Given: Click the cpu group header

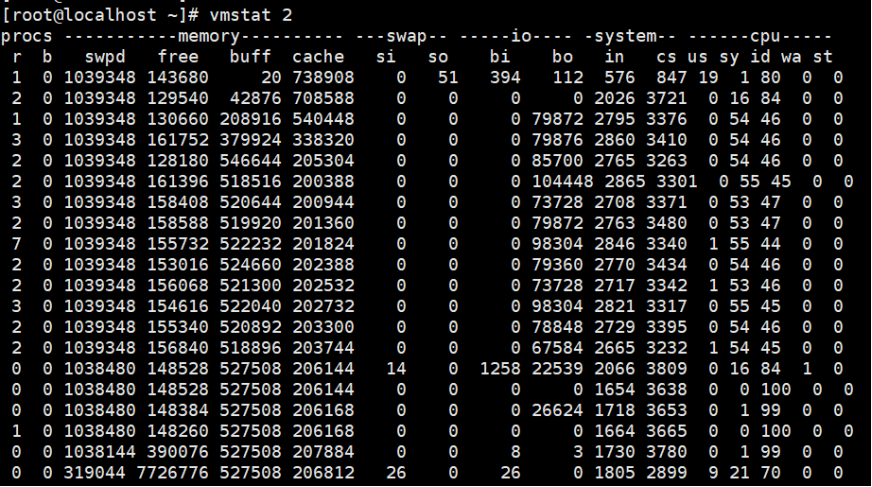Looking at the screenshot, I should (771, 36).
